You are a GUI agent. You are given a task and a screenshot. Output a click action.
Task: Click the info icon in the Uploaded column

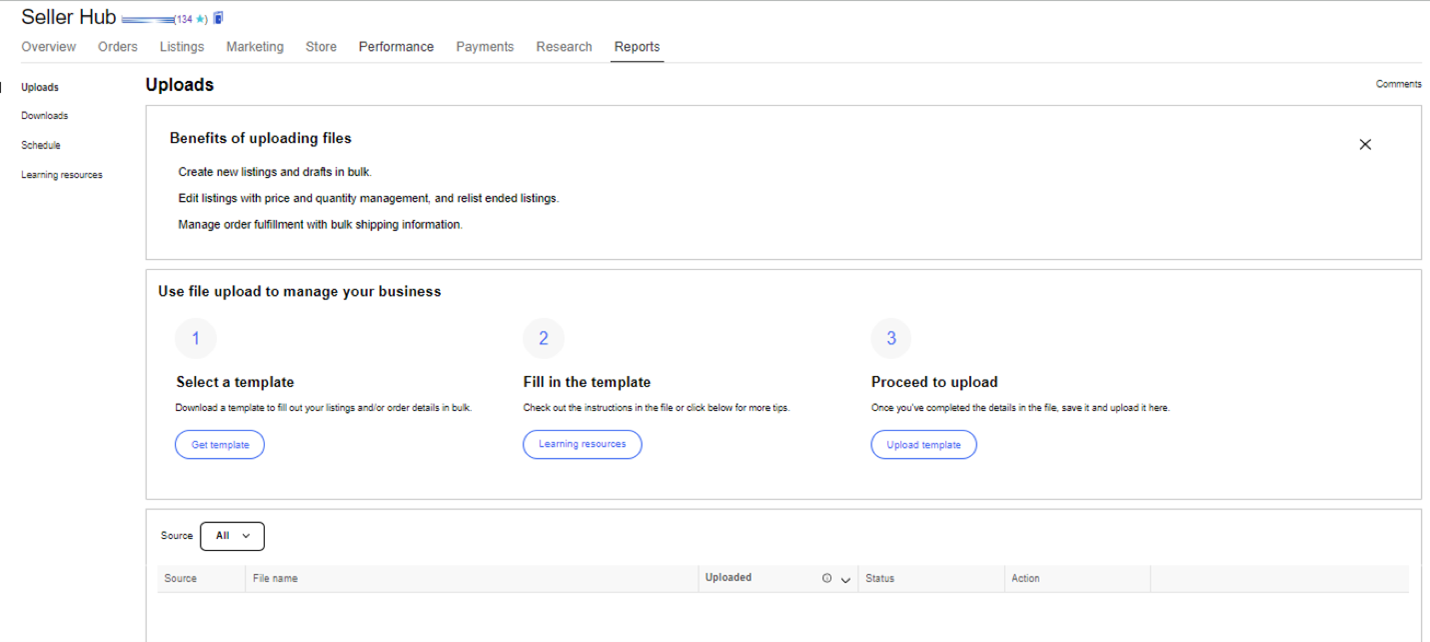coord(827,578)
